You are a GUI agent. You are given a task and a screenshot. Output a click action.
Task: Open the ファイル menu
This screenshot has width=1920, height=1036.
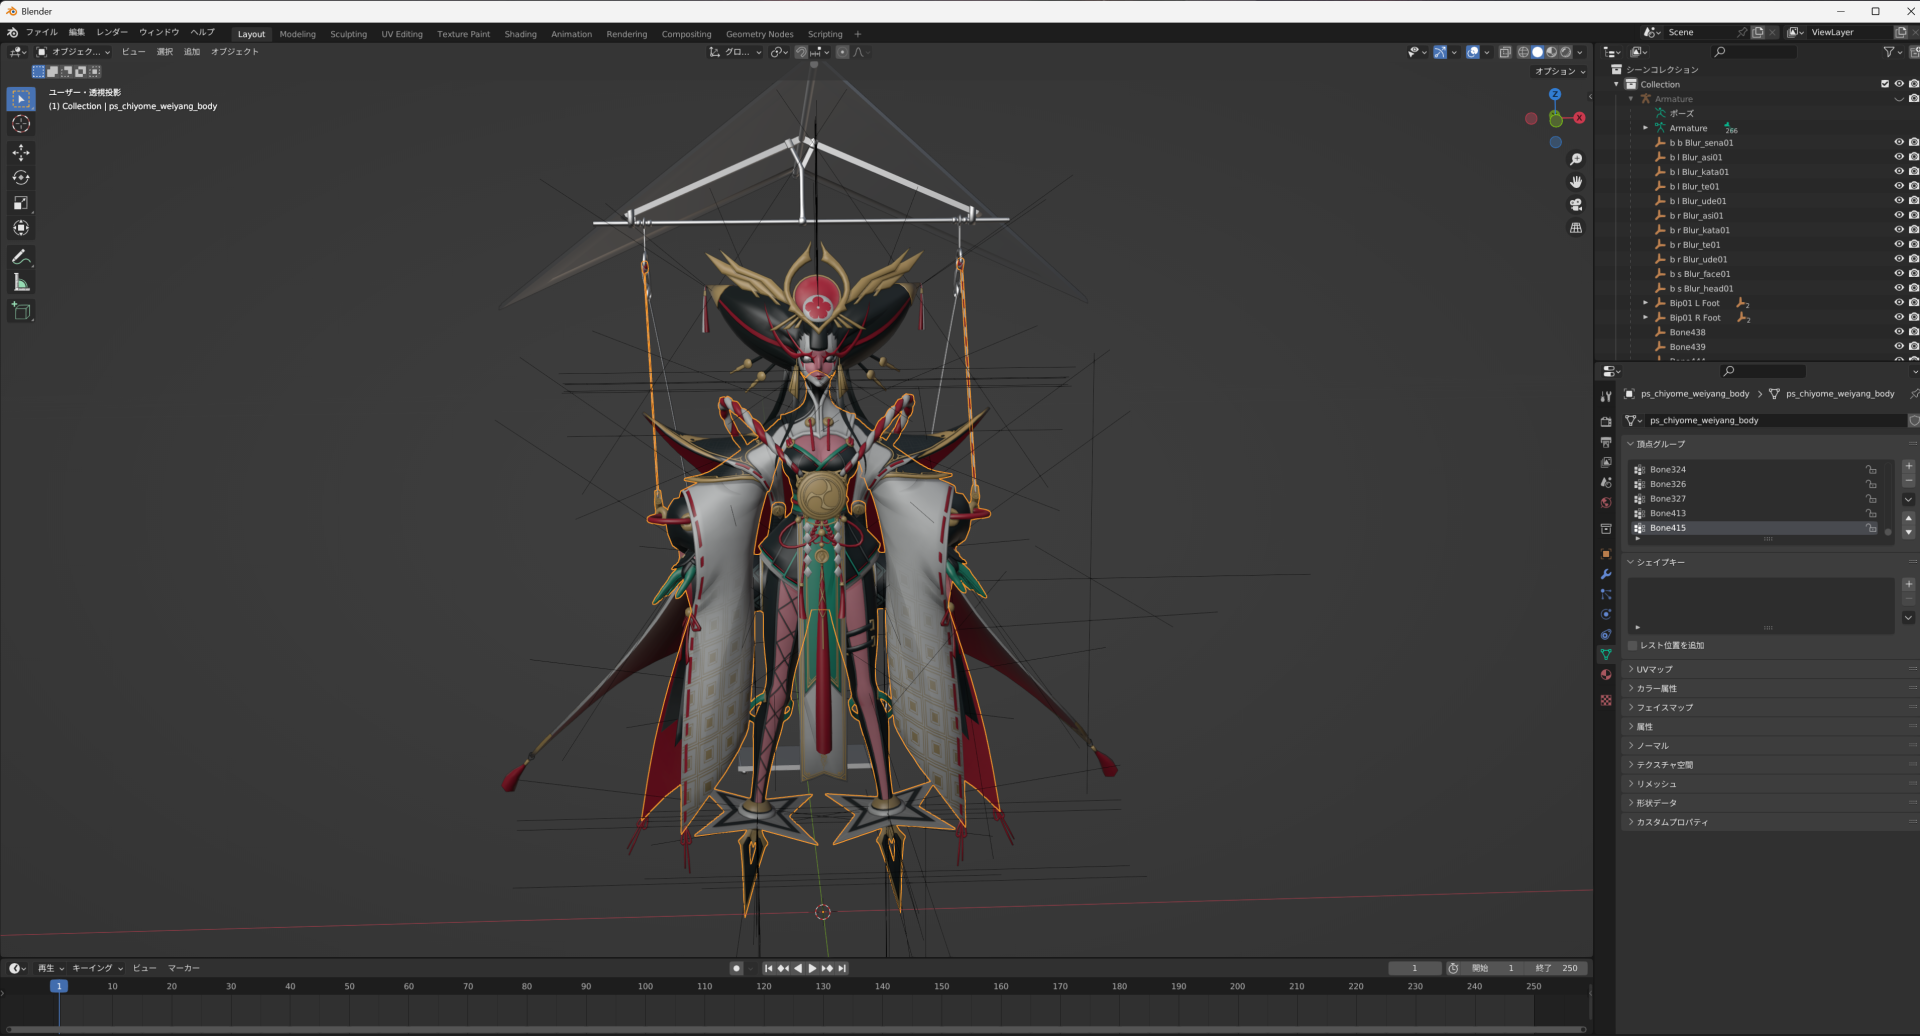(x=42, y=32)
